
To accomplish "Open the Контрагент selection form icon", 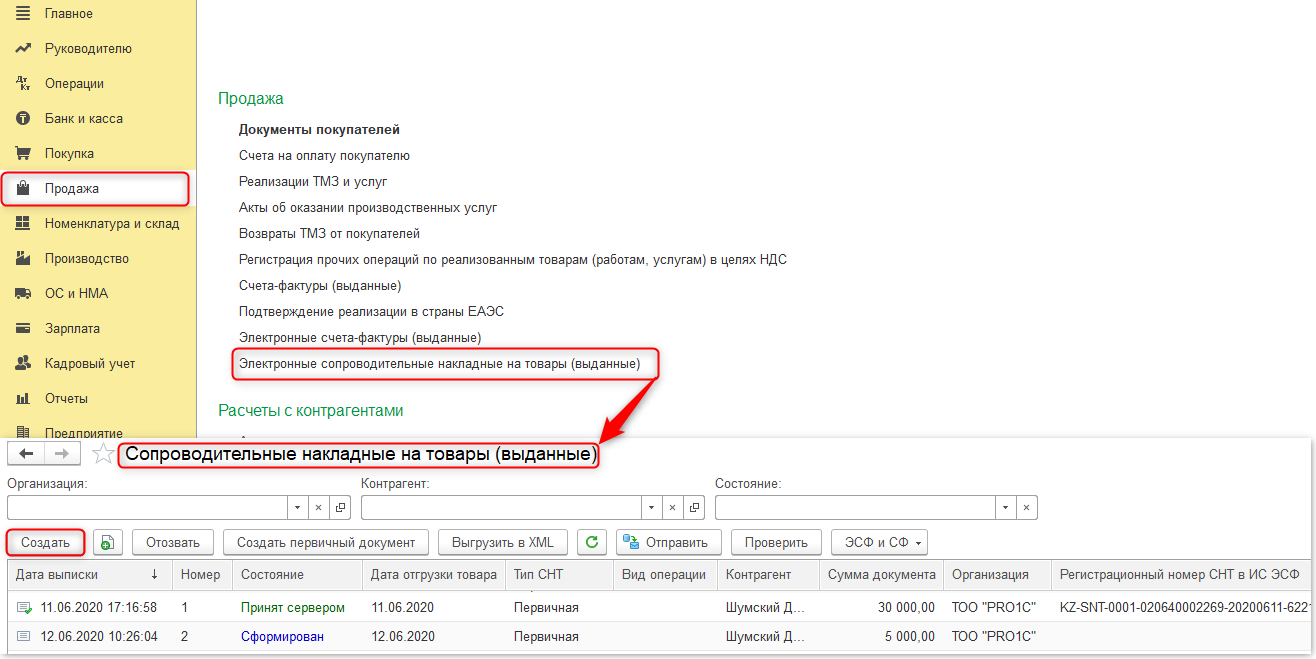I will tap(694, 507).
